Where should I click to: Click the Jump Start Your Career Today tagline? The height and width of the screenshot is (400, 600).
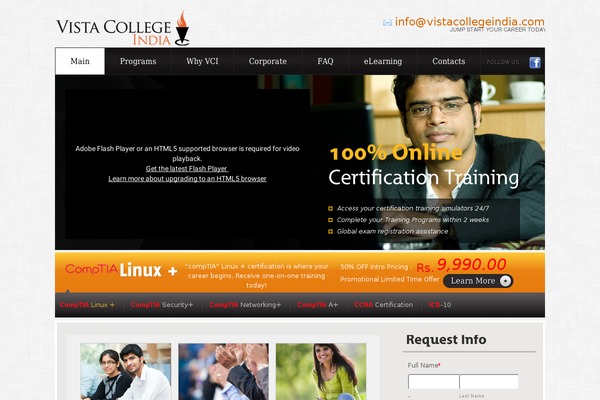[x=497, y=29]
